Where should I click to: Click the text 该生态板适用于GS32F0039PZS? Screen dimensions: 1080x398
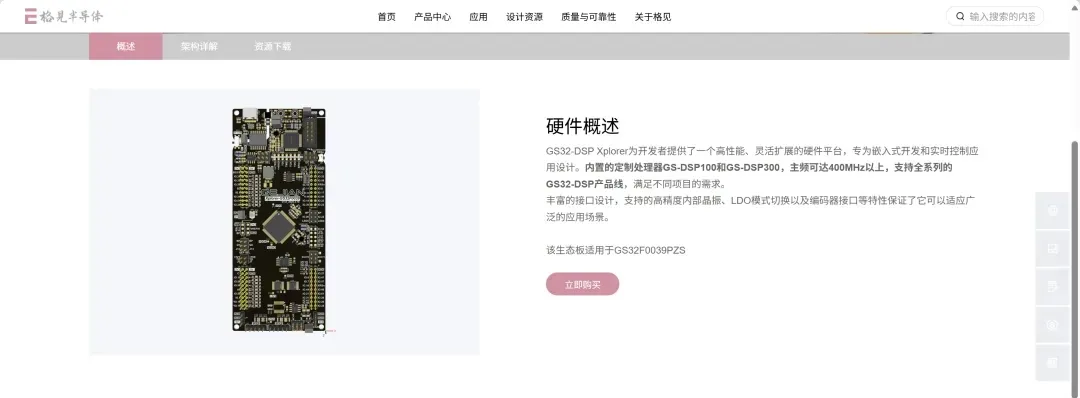tap(616, 250)
